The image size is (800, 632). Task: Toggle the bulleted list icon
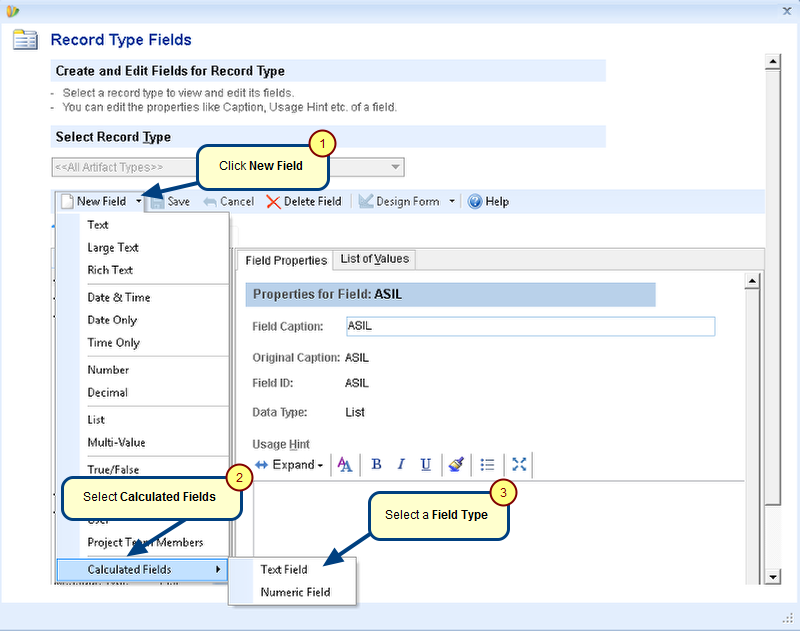pyautogui.click(x=487, y=465)
